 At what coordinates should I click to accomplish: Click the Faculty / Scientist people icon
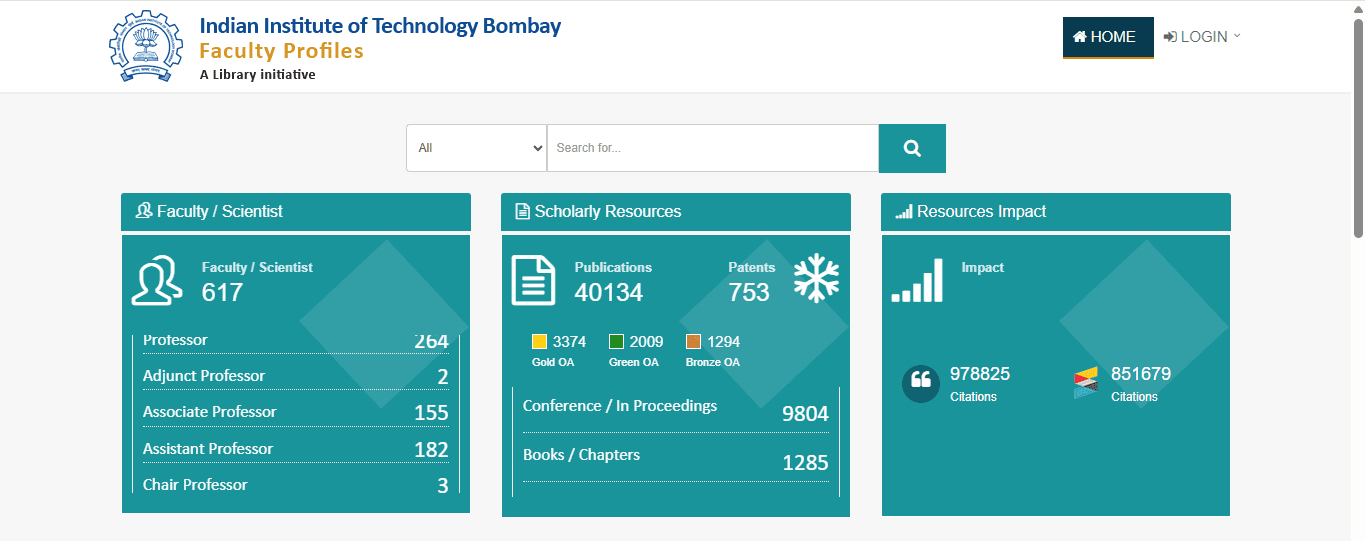[157, 280]
